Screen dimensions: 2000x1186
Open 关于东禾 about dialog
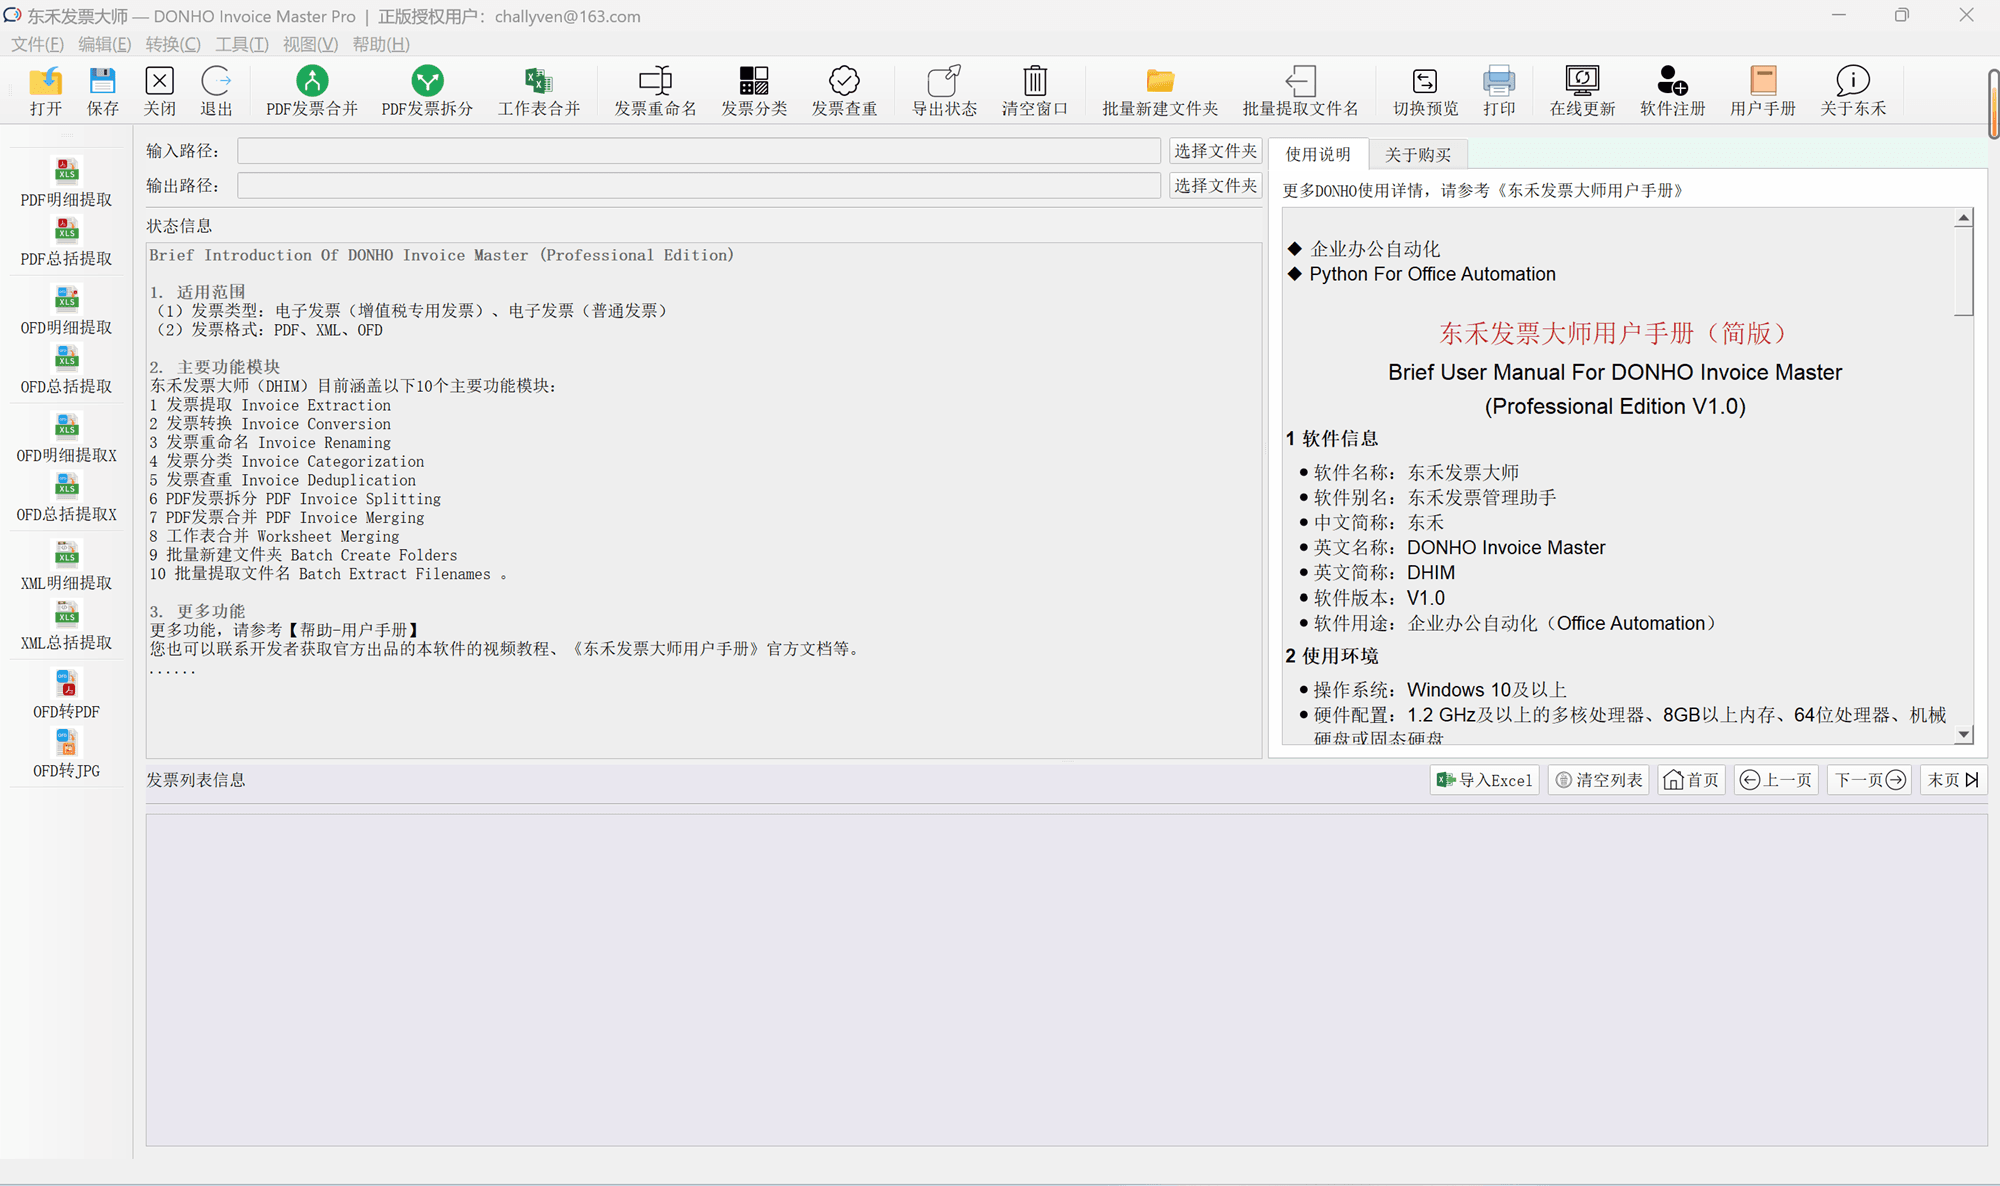point(1853,91)
